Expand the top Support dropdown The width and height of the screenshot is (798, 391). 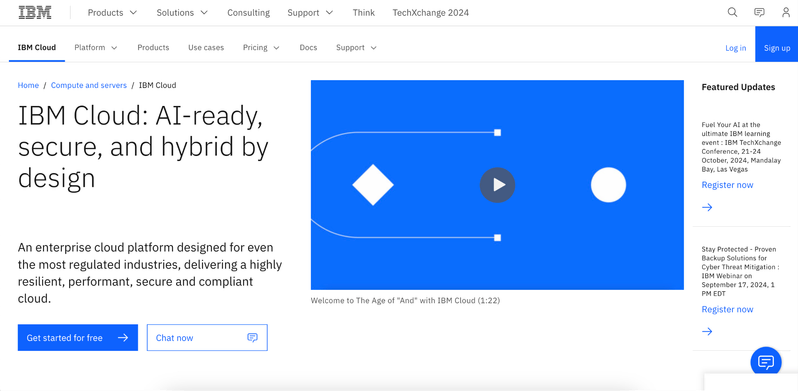click(x=310, y=13)
